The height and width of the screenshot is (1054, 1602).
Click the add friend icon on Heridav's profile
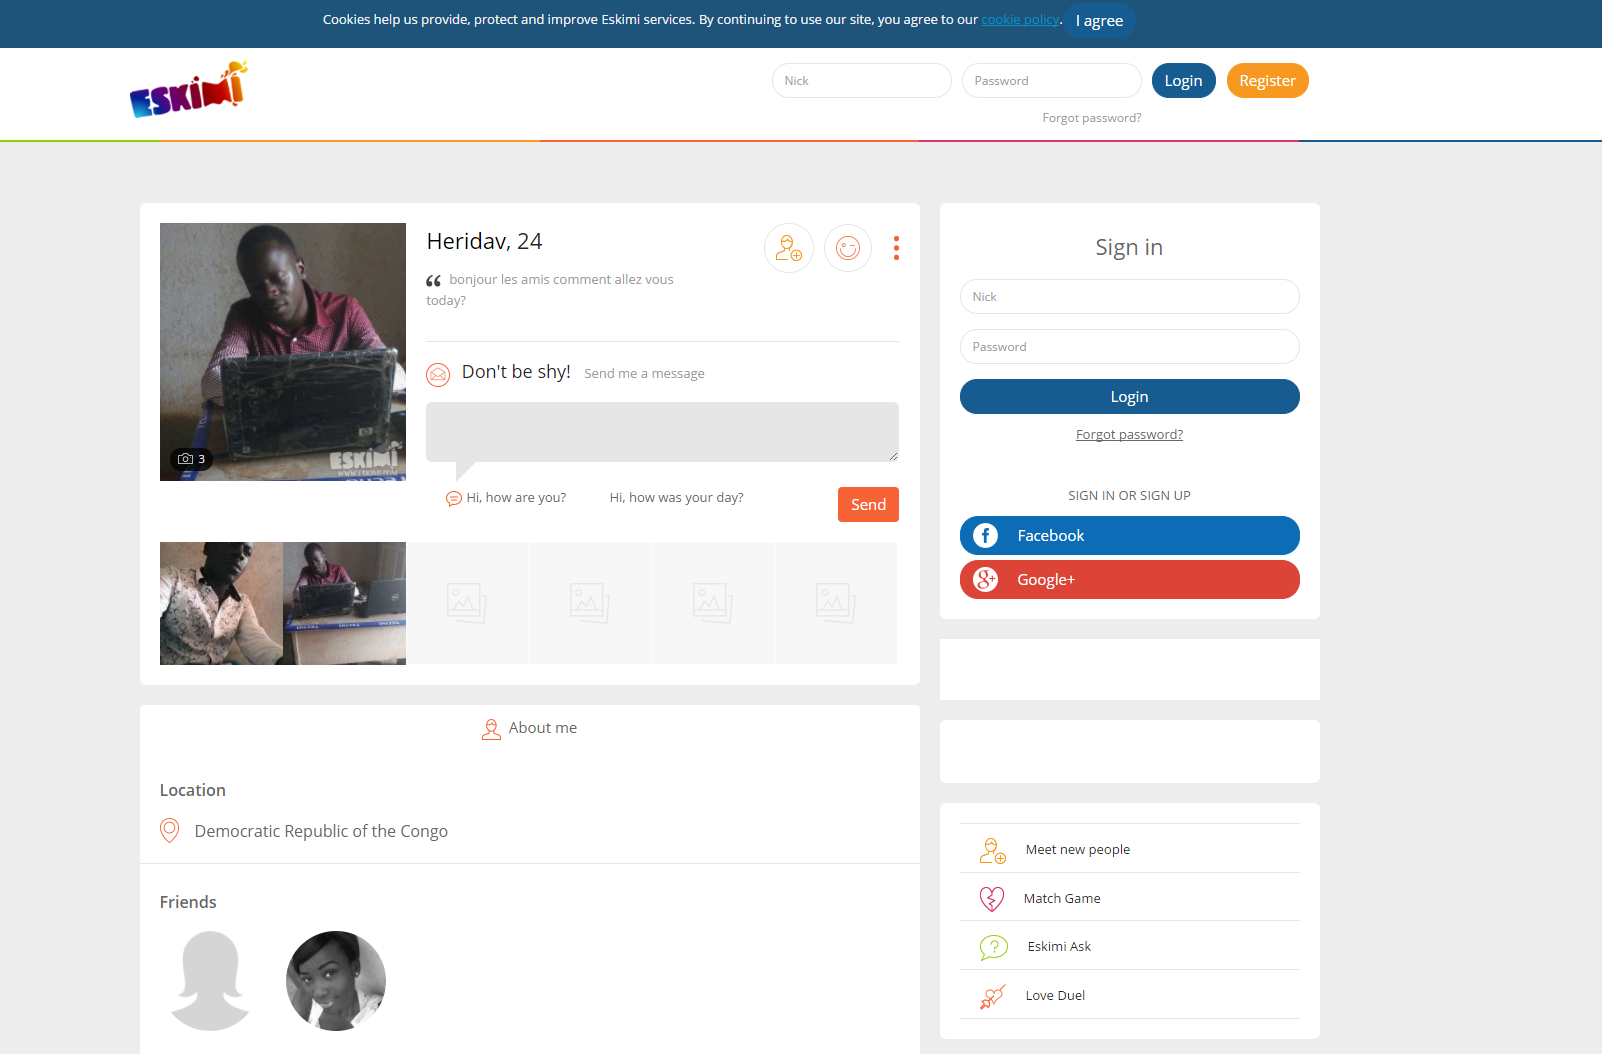tap(789, 248)
